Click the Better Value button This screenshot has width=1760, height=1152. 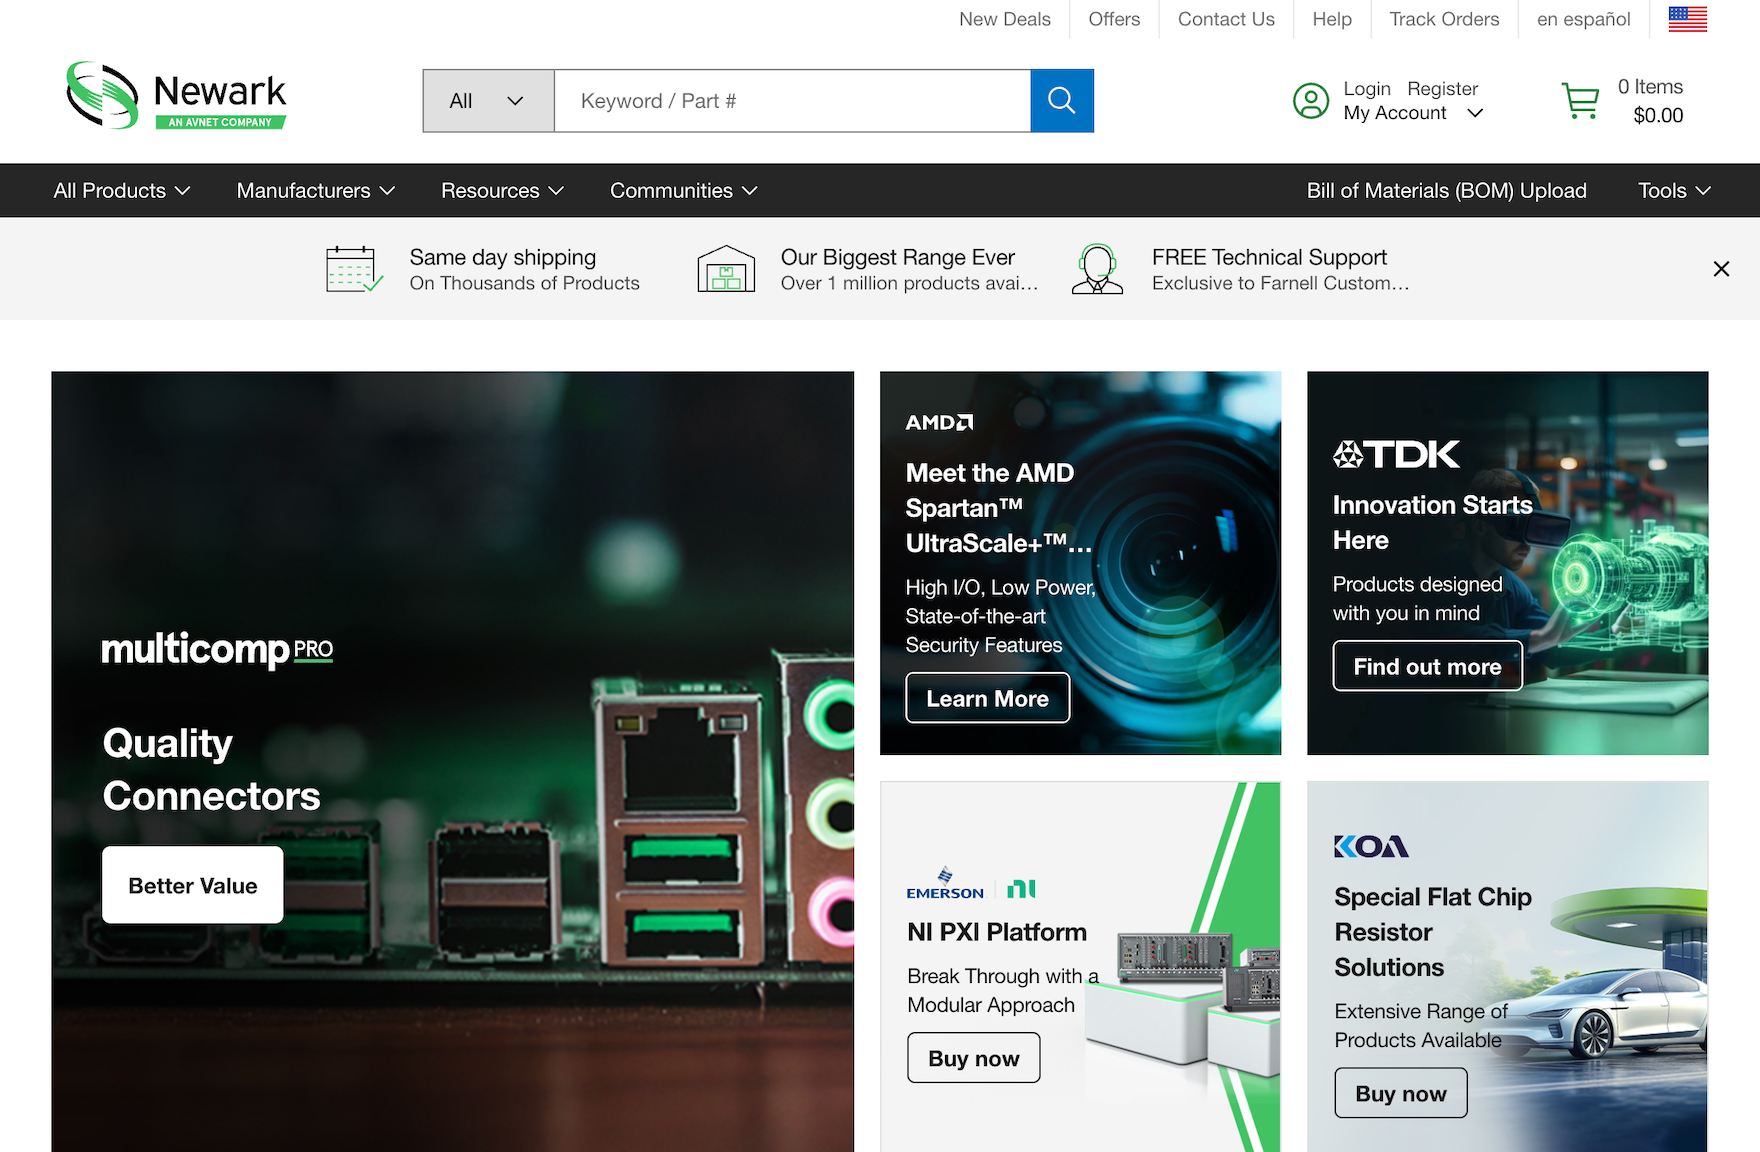coord(193,886)
